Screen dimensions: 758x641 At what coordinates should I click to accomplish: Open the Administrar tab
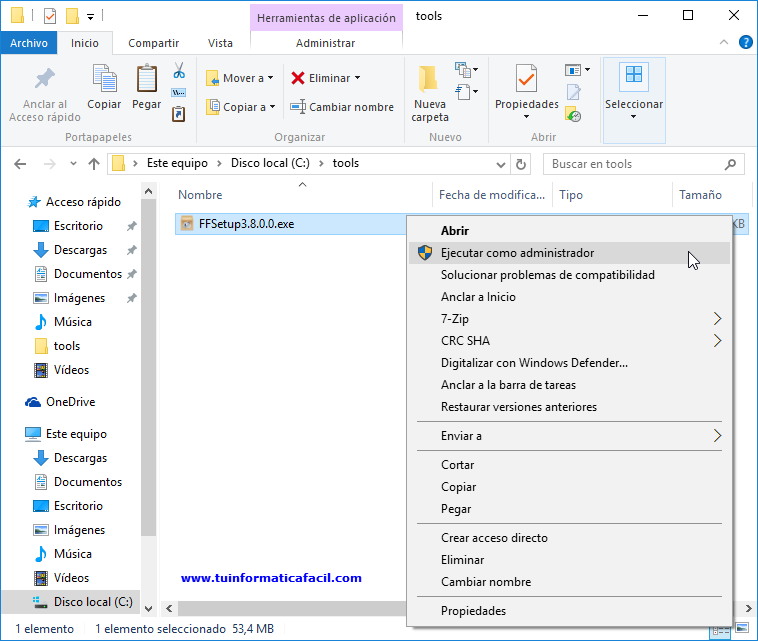point(326,43)
